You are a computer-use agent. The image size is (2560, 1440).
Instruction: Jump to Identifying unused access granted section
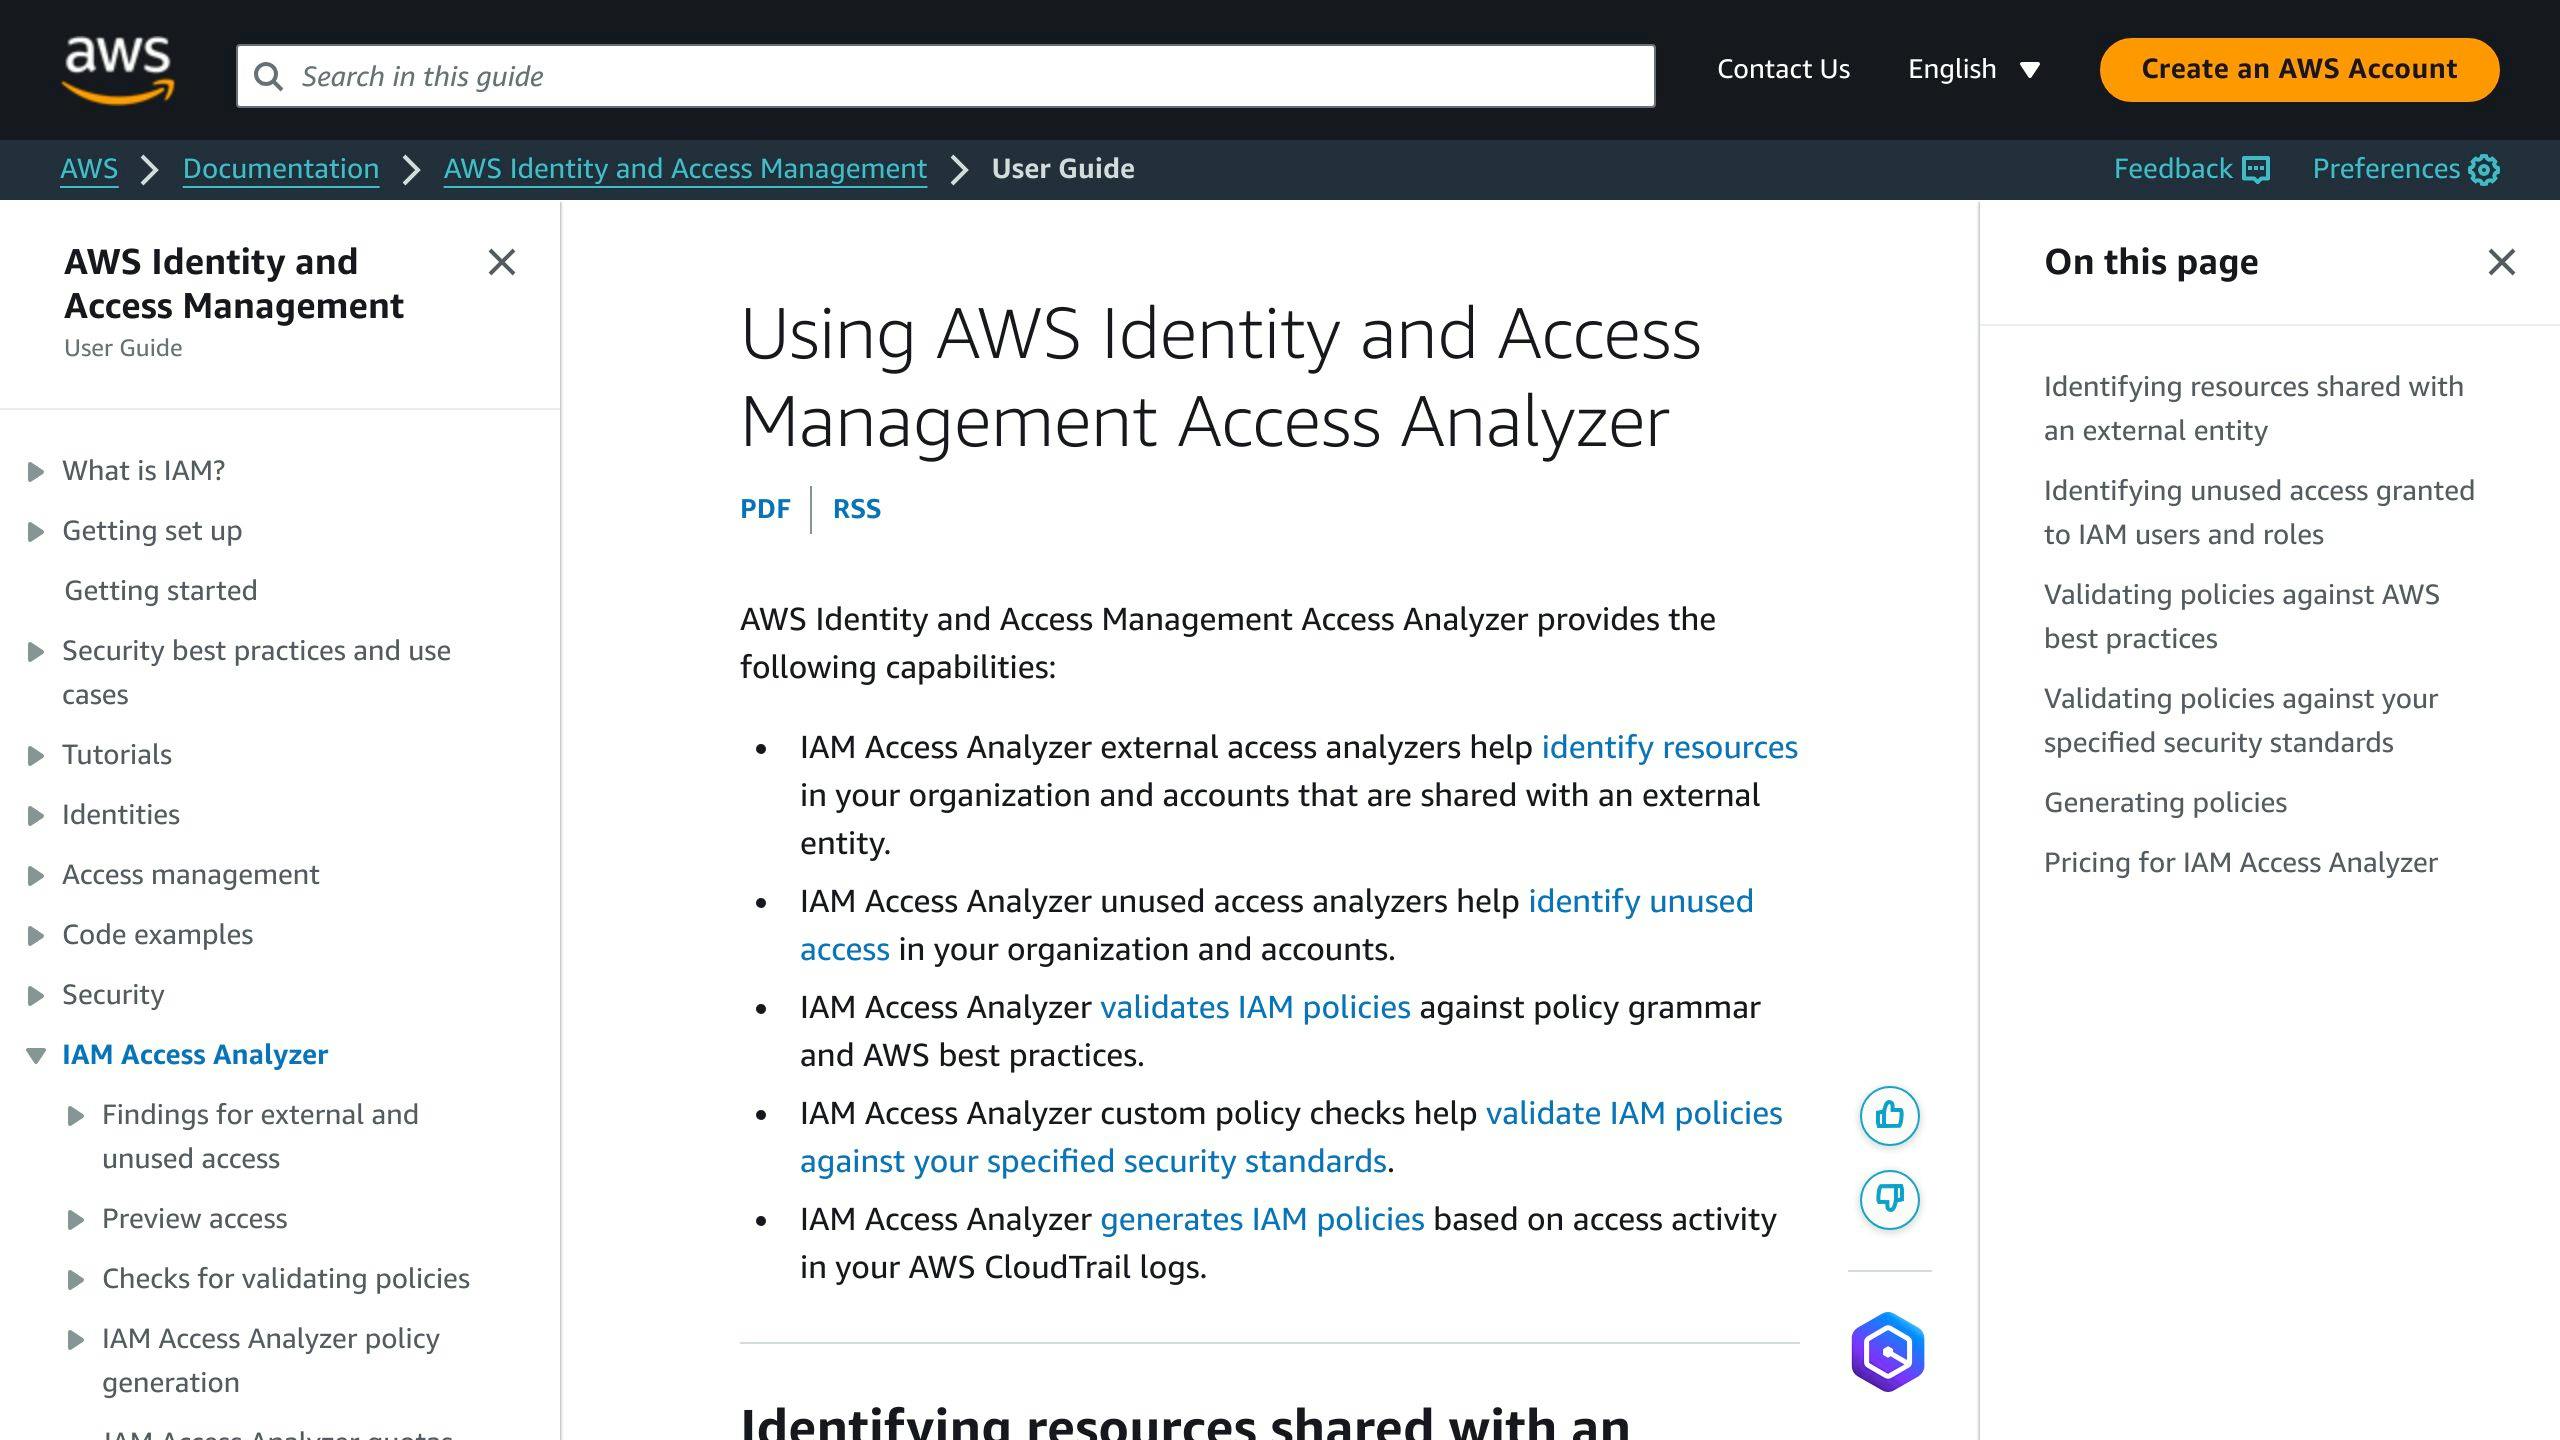[2259, 512]
